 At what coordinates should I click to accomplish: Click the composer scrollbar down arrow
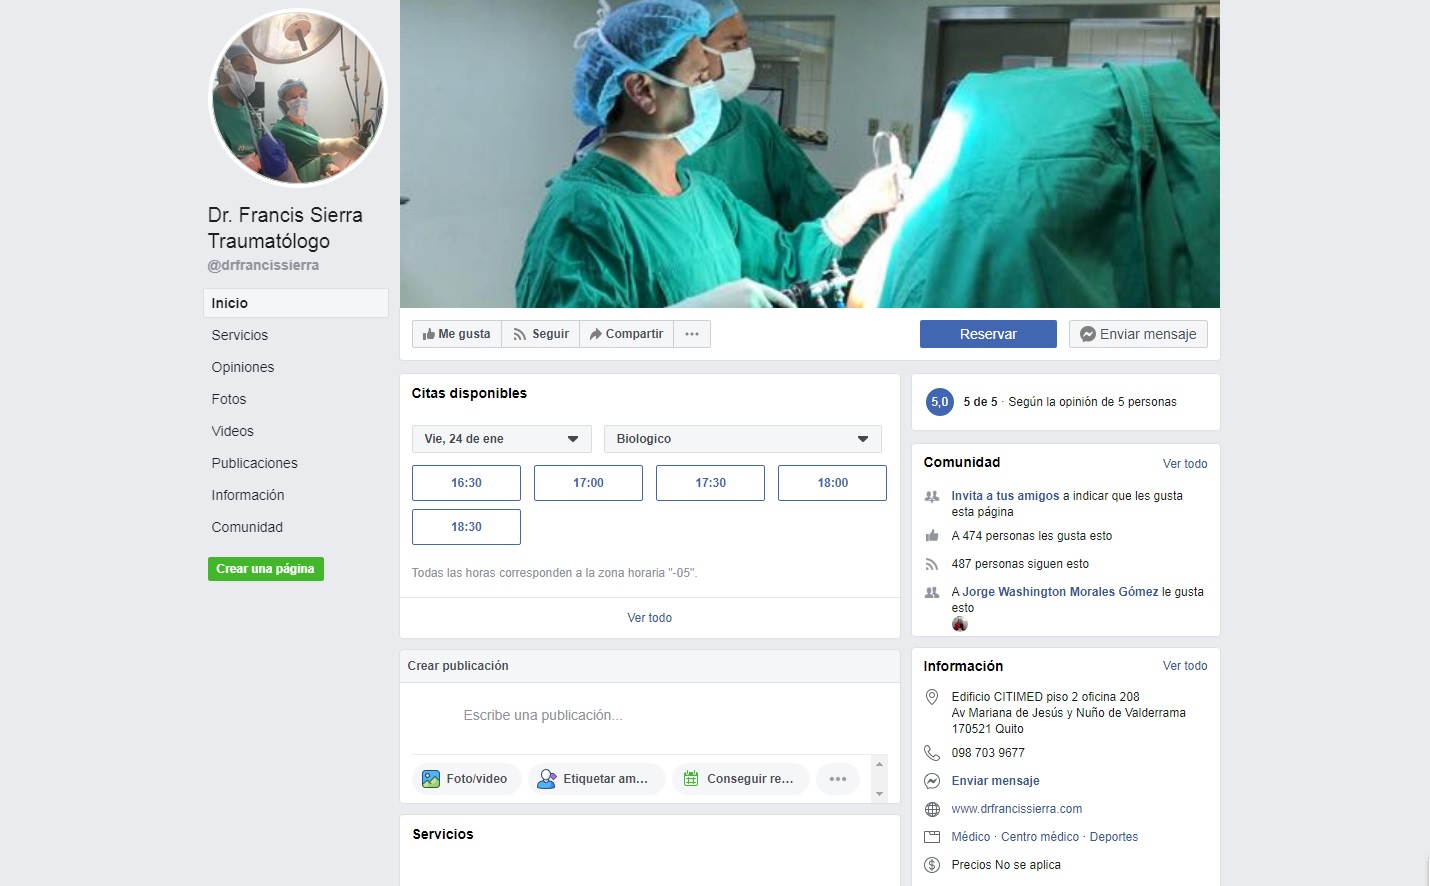click(880, 794)
